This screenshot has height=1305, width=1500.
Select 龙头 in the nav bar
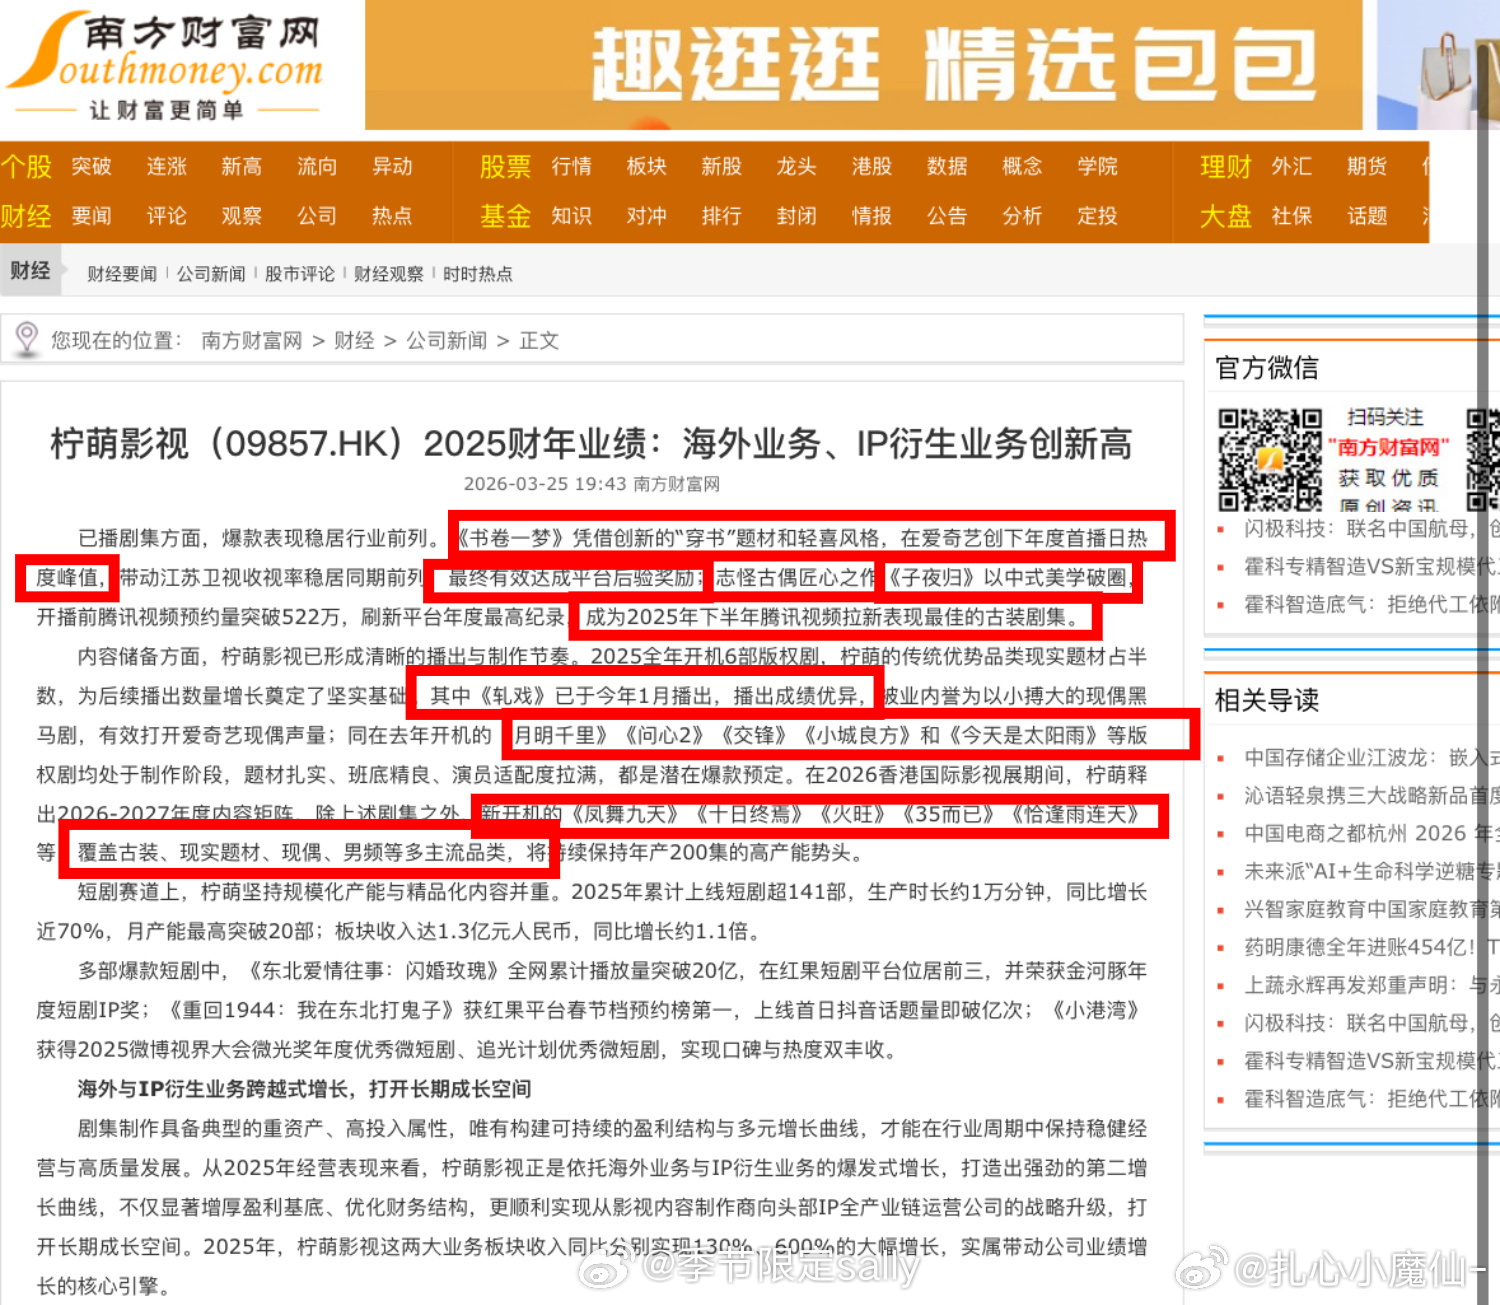796,166
